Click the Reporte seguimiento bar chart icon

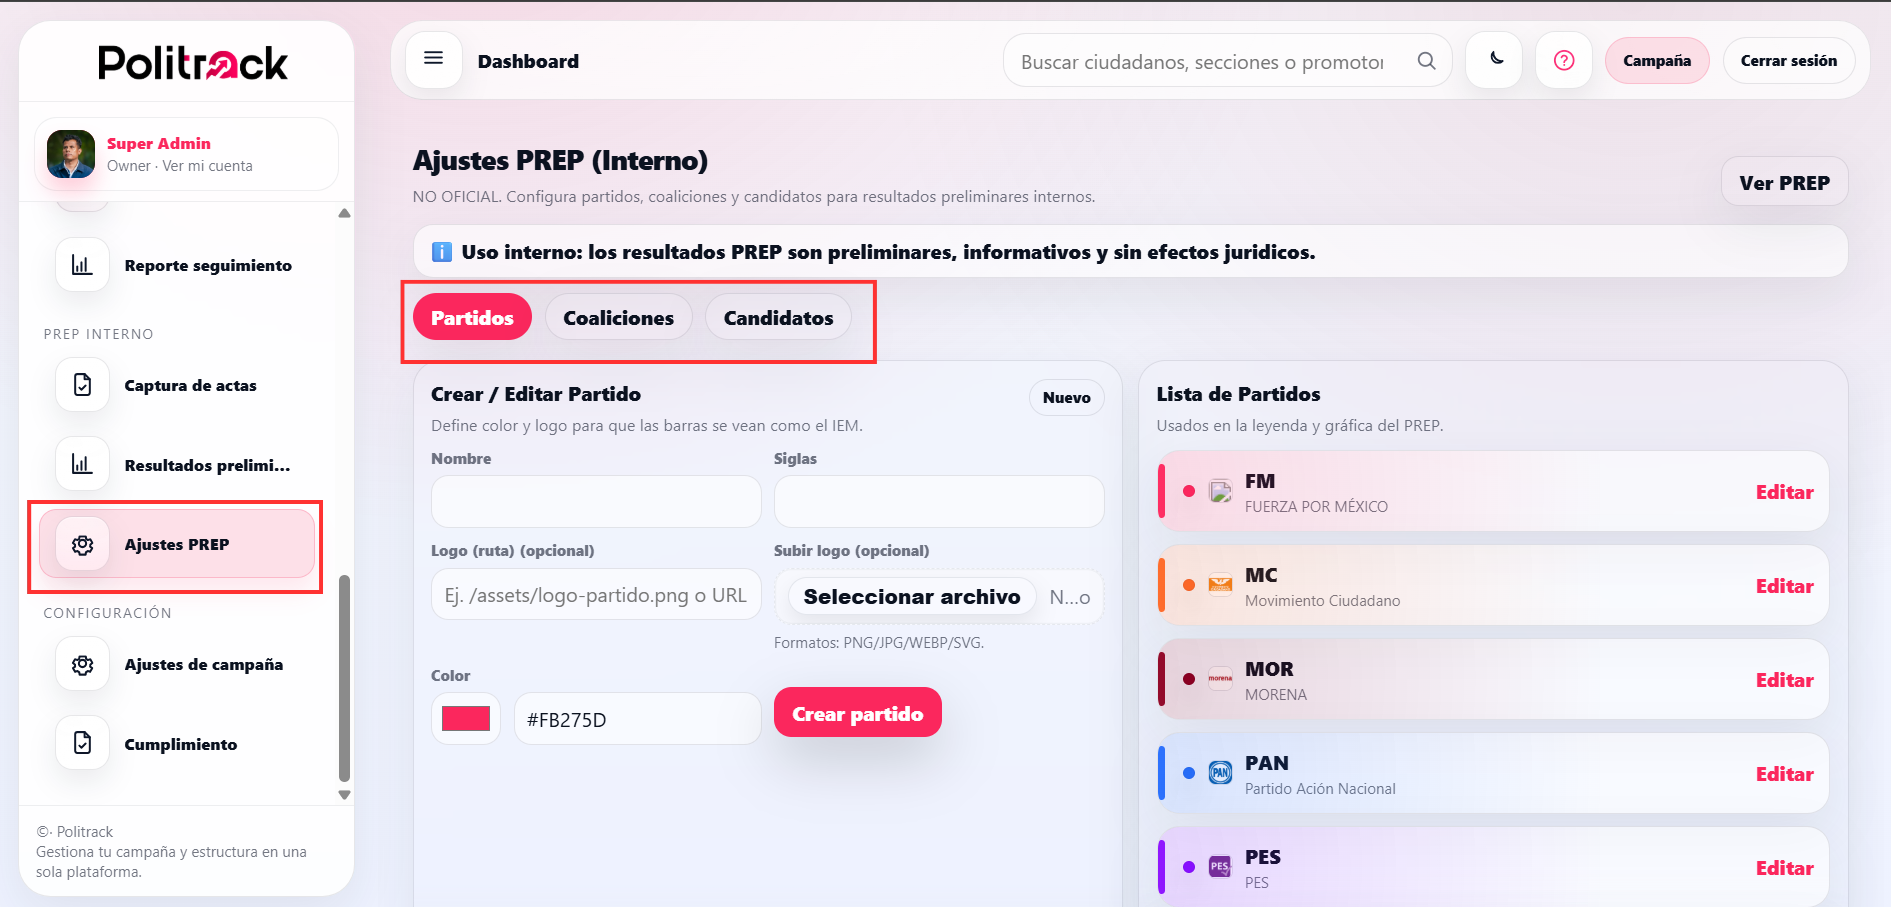click(82, 264)
